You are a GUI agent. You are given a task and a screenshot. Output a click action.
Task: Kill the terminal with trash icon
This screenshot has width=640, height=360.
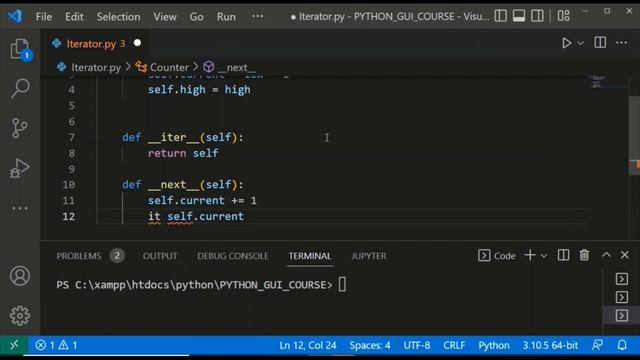point(584,255)
